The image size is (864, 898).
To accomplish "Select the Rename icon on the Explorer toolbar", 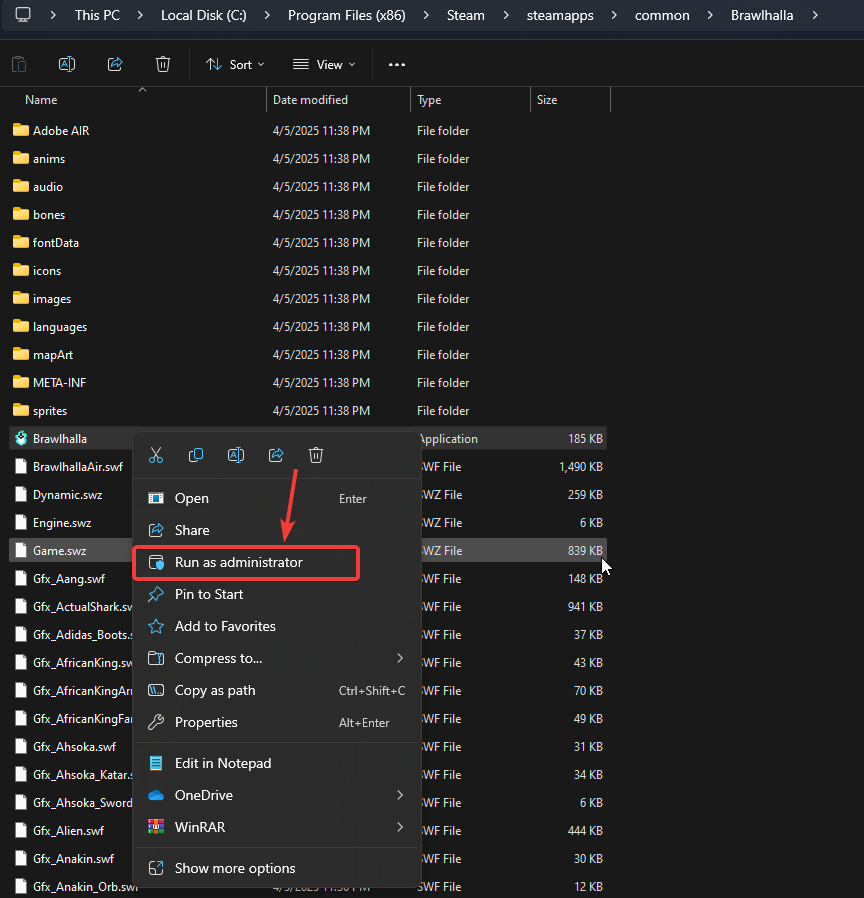I will point(66,63).
